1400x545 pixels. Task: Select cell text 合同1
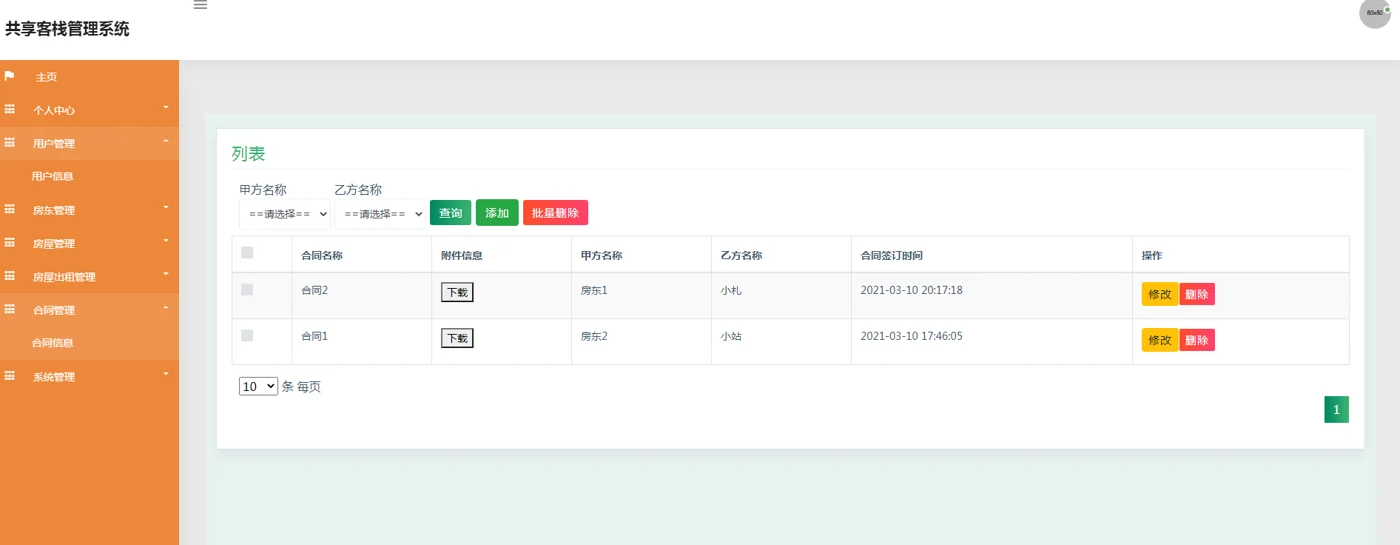[315, 336]
